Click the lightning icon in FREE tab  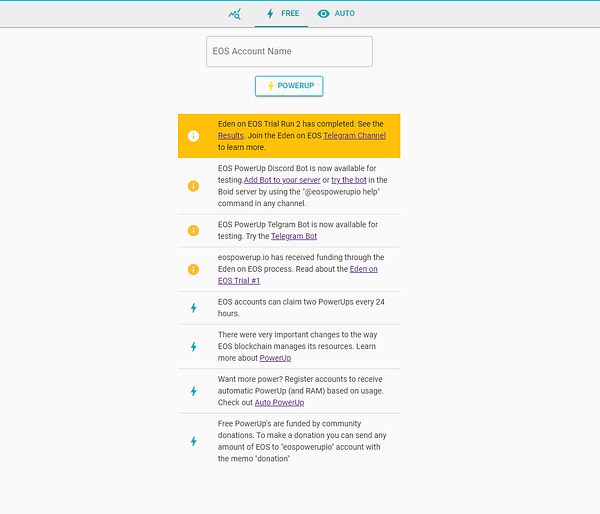[270, 14]
